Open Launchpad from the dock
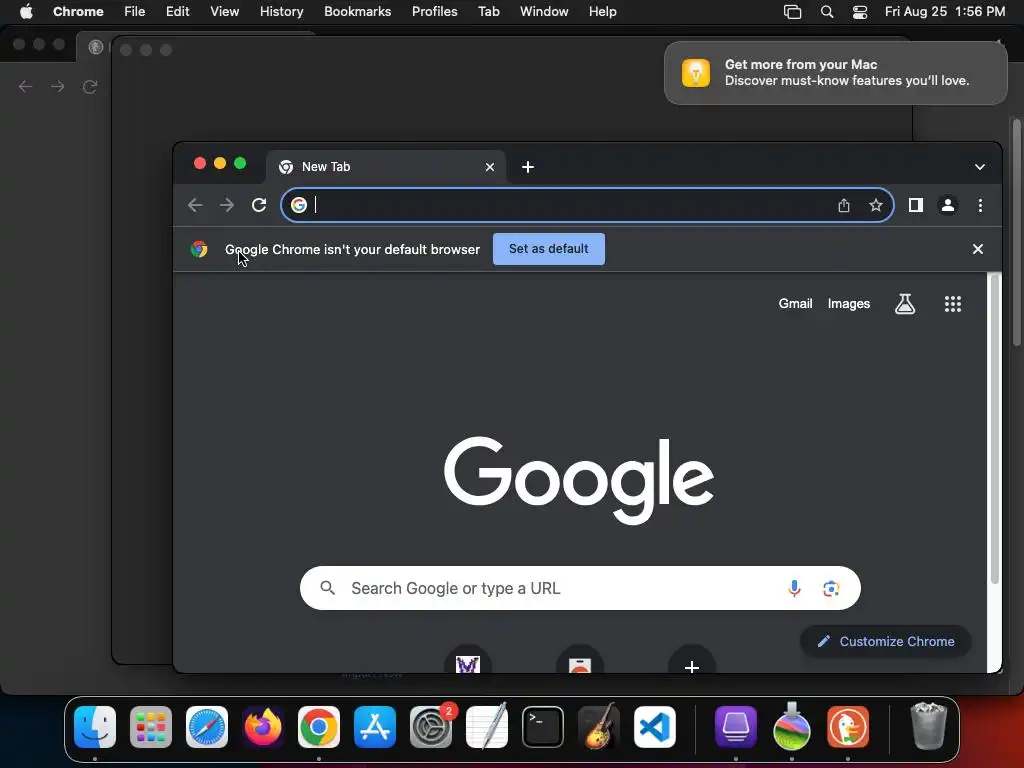 151,727
